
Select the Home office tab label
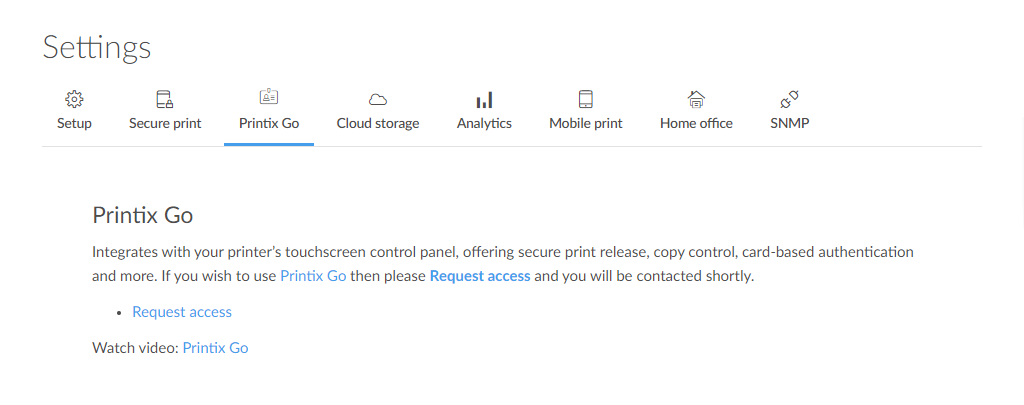(696, 123)
